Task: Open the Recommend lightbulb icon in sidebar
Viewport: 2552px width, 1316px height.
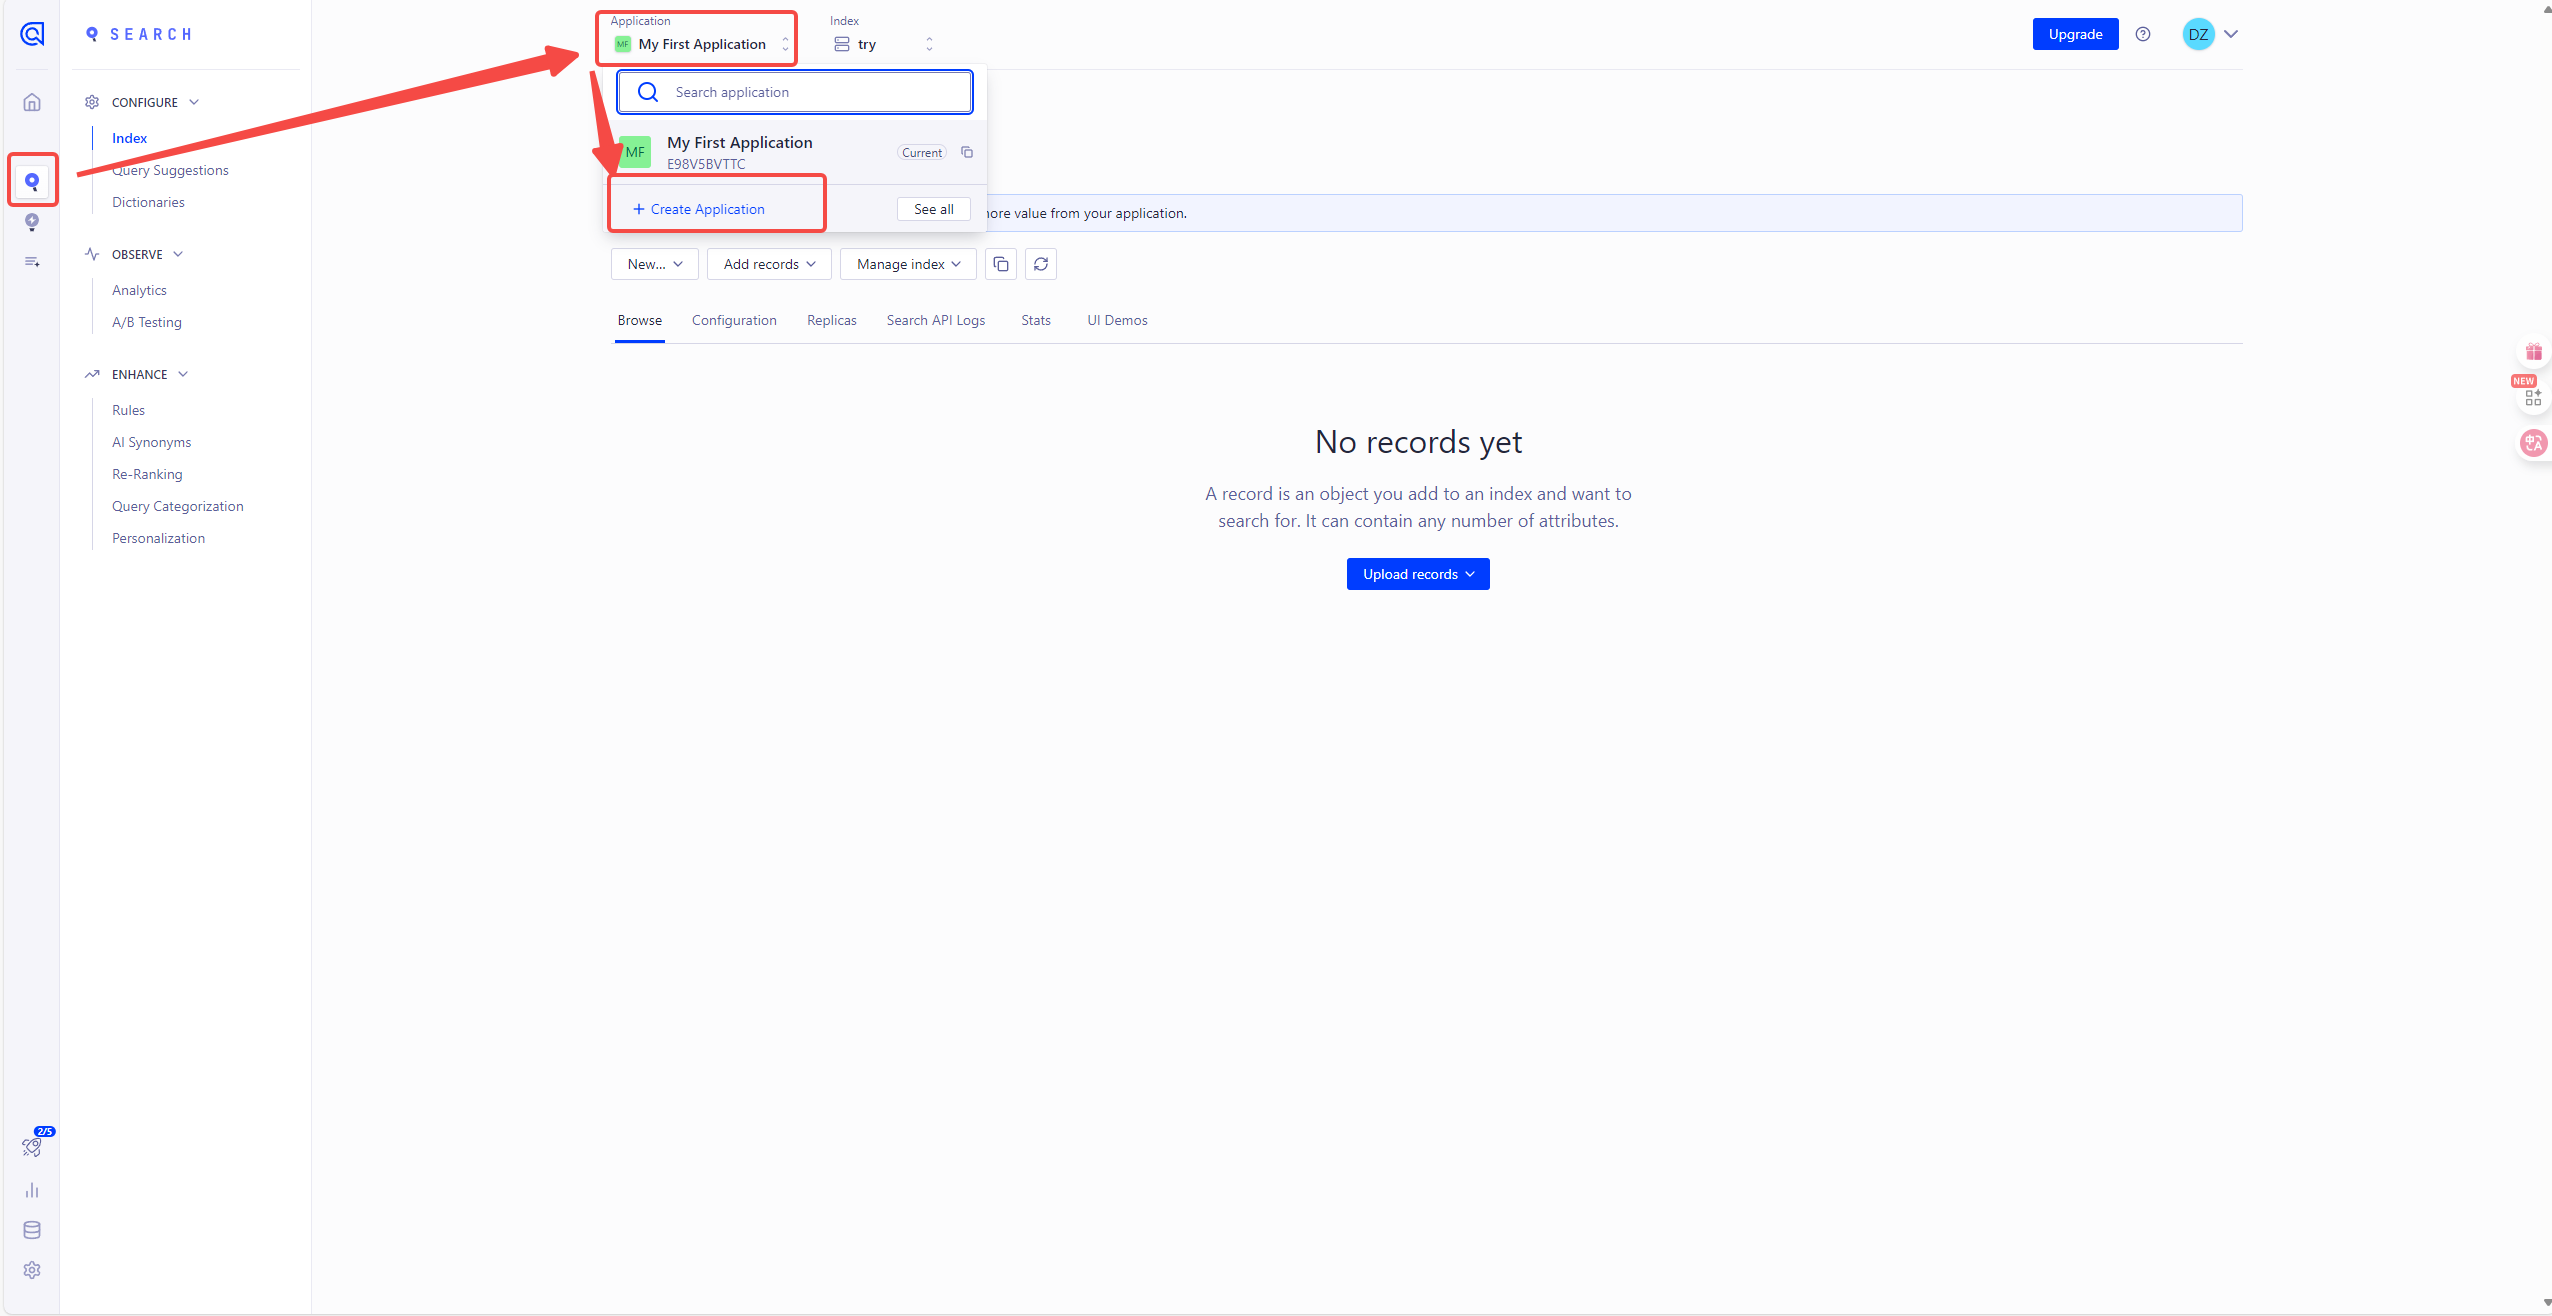Action: (32, 222)
